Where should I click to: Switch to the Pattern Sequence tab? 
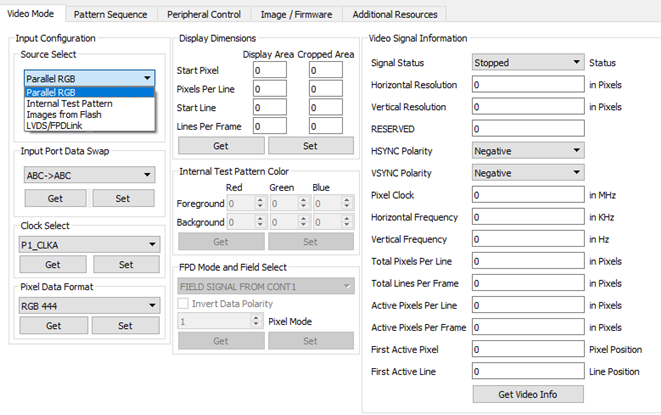110,14
